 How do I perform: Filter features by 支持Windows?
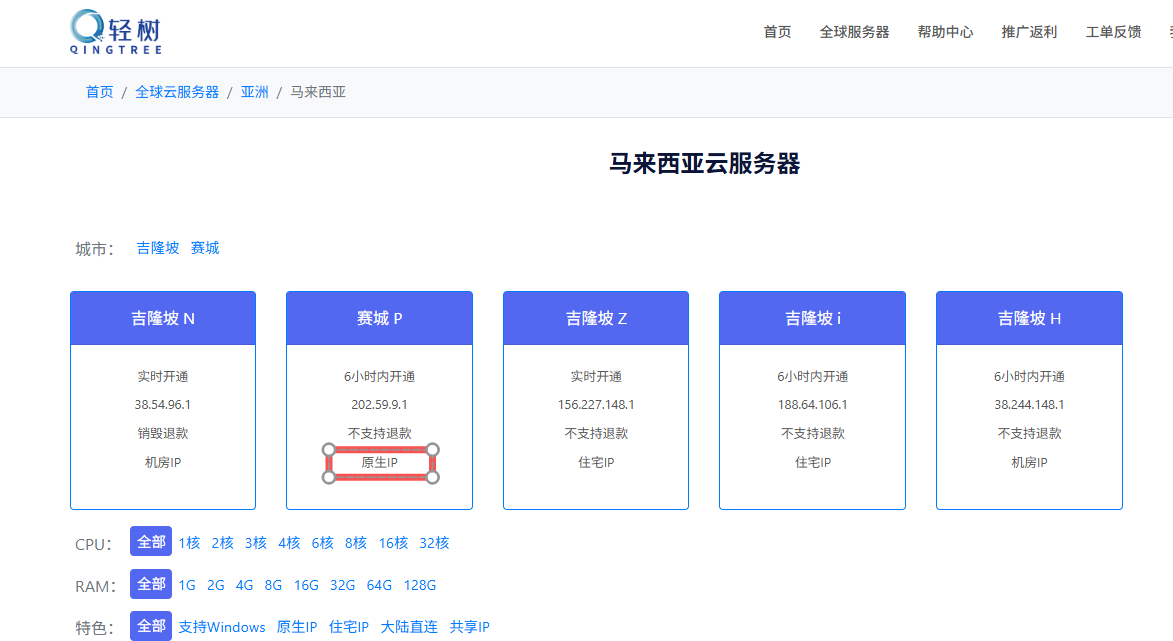222,627
